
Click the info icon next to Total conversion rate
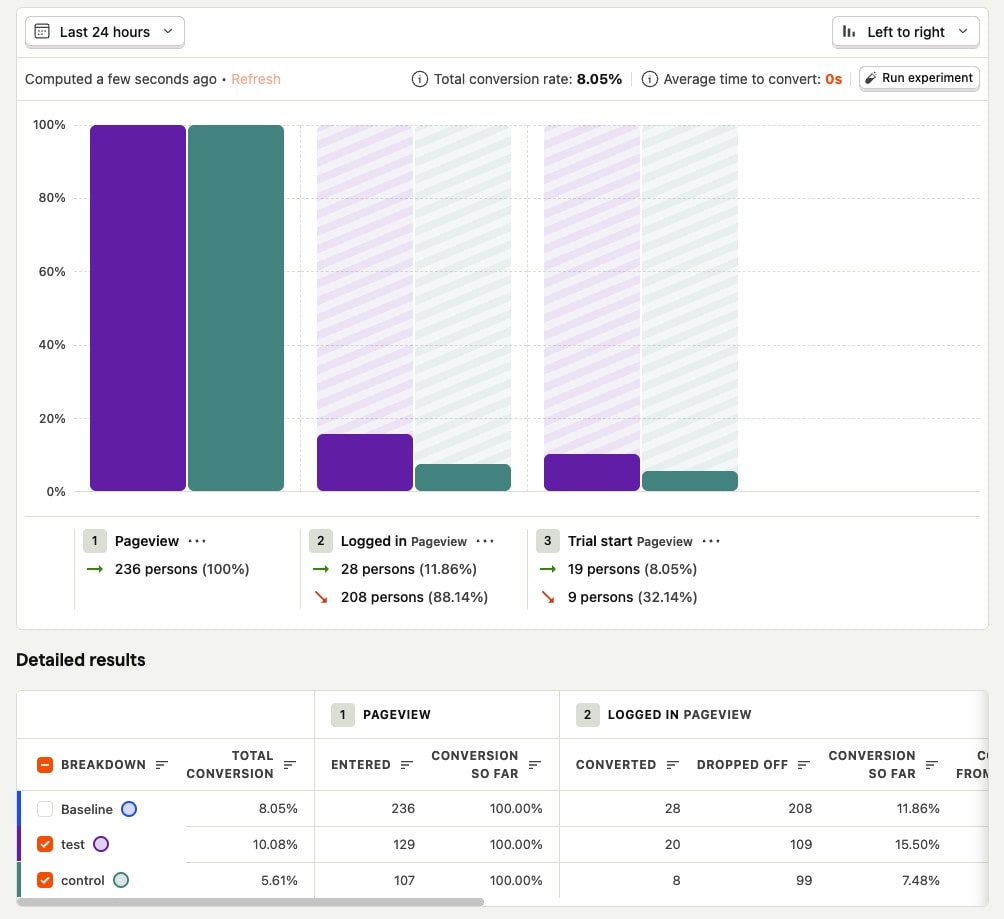[421, 78]
